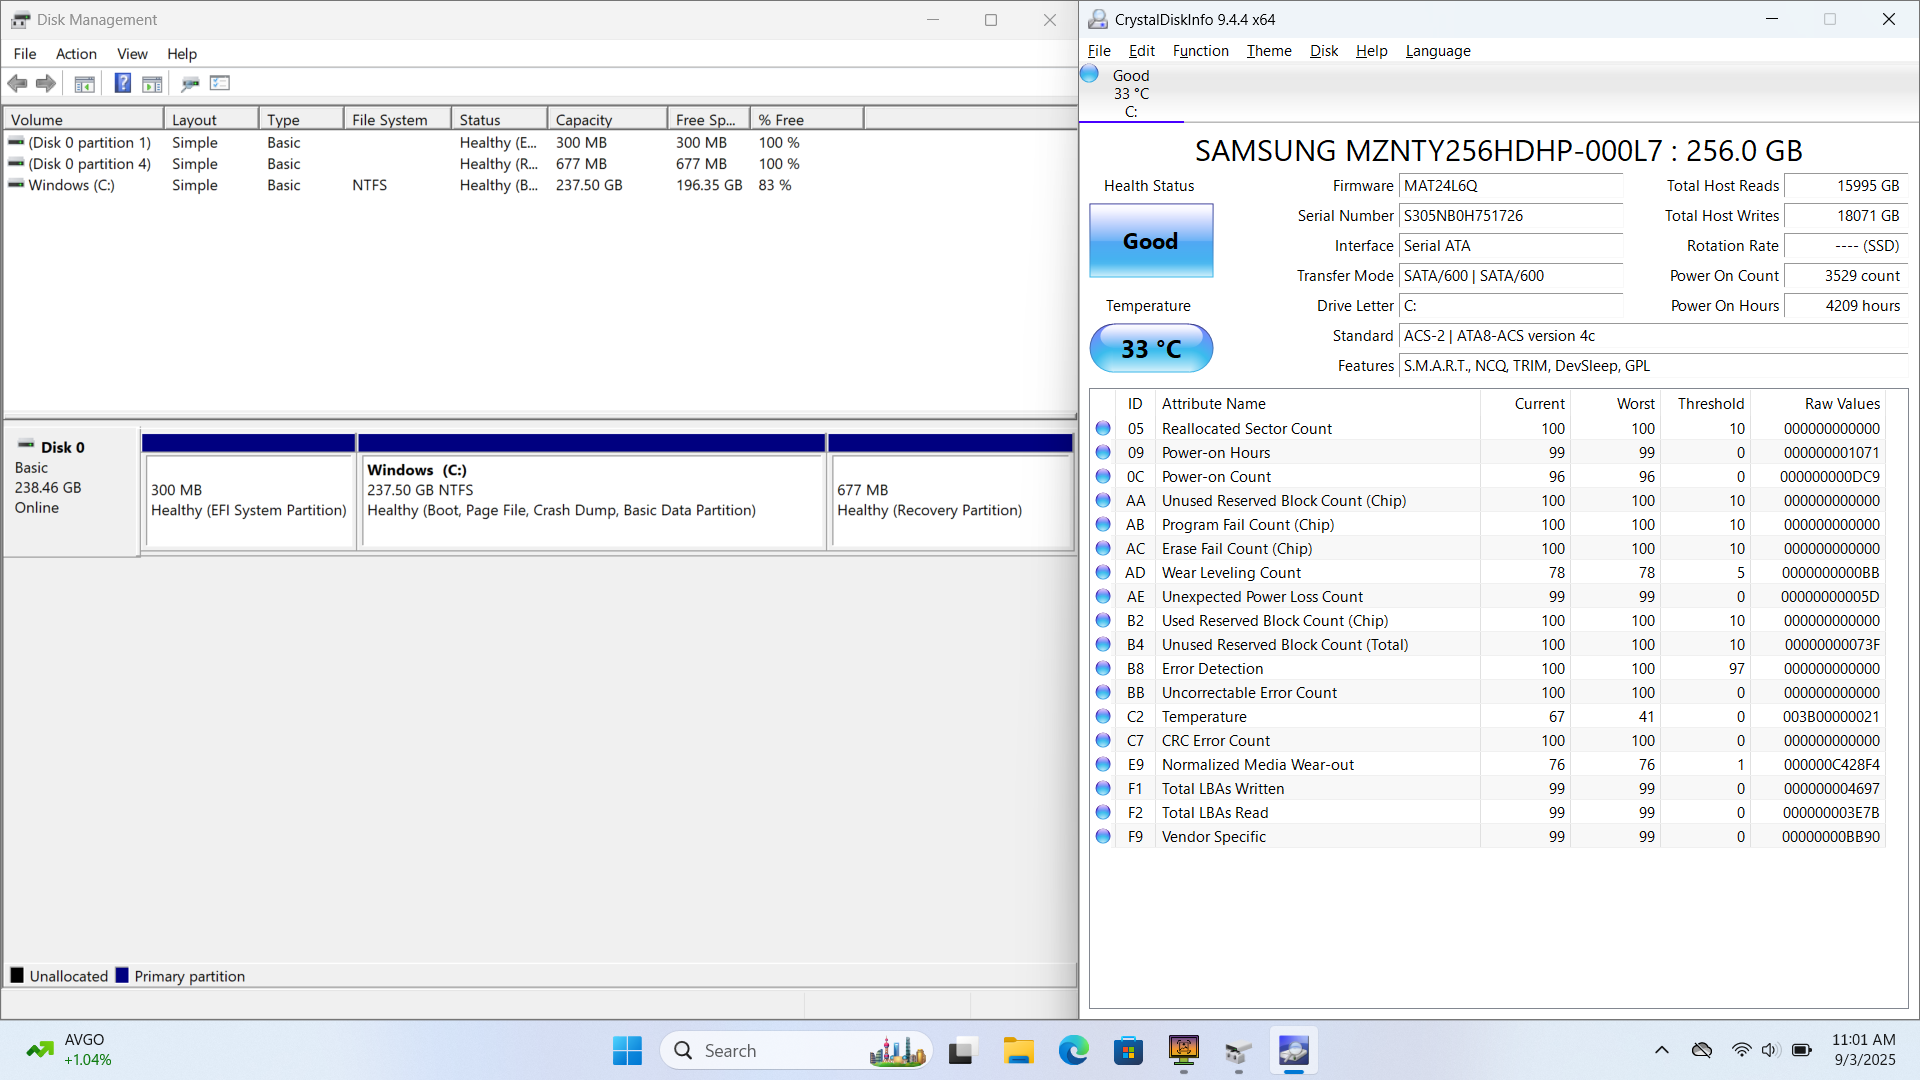Click the Attribute Name column header
Screen dimensions: 1920x1080
1318,403
